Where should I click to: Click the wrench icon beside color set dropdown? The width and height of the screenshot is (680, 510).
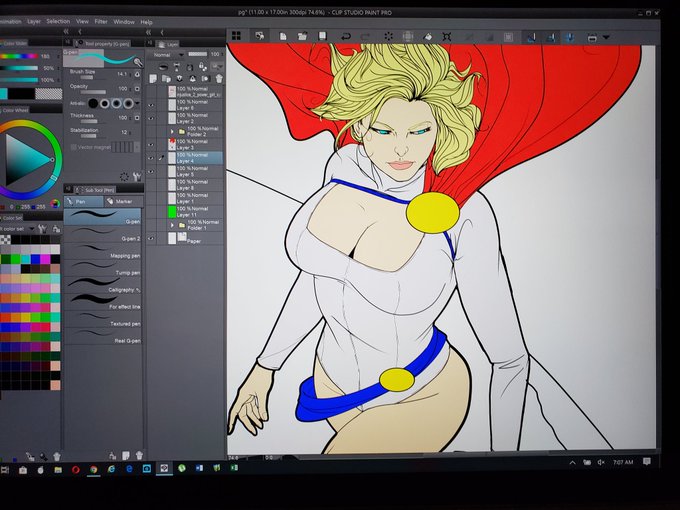point(42,229)
